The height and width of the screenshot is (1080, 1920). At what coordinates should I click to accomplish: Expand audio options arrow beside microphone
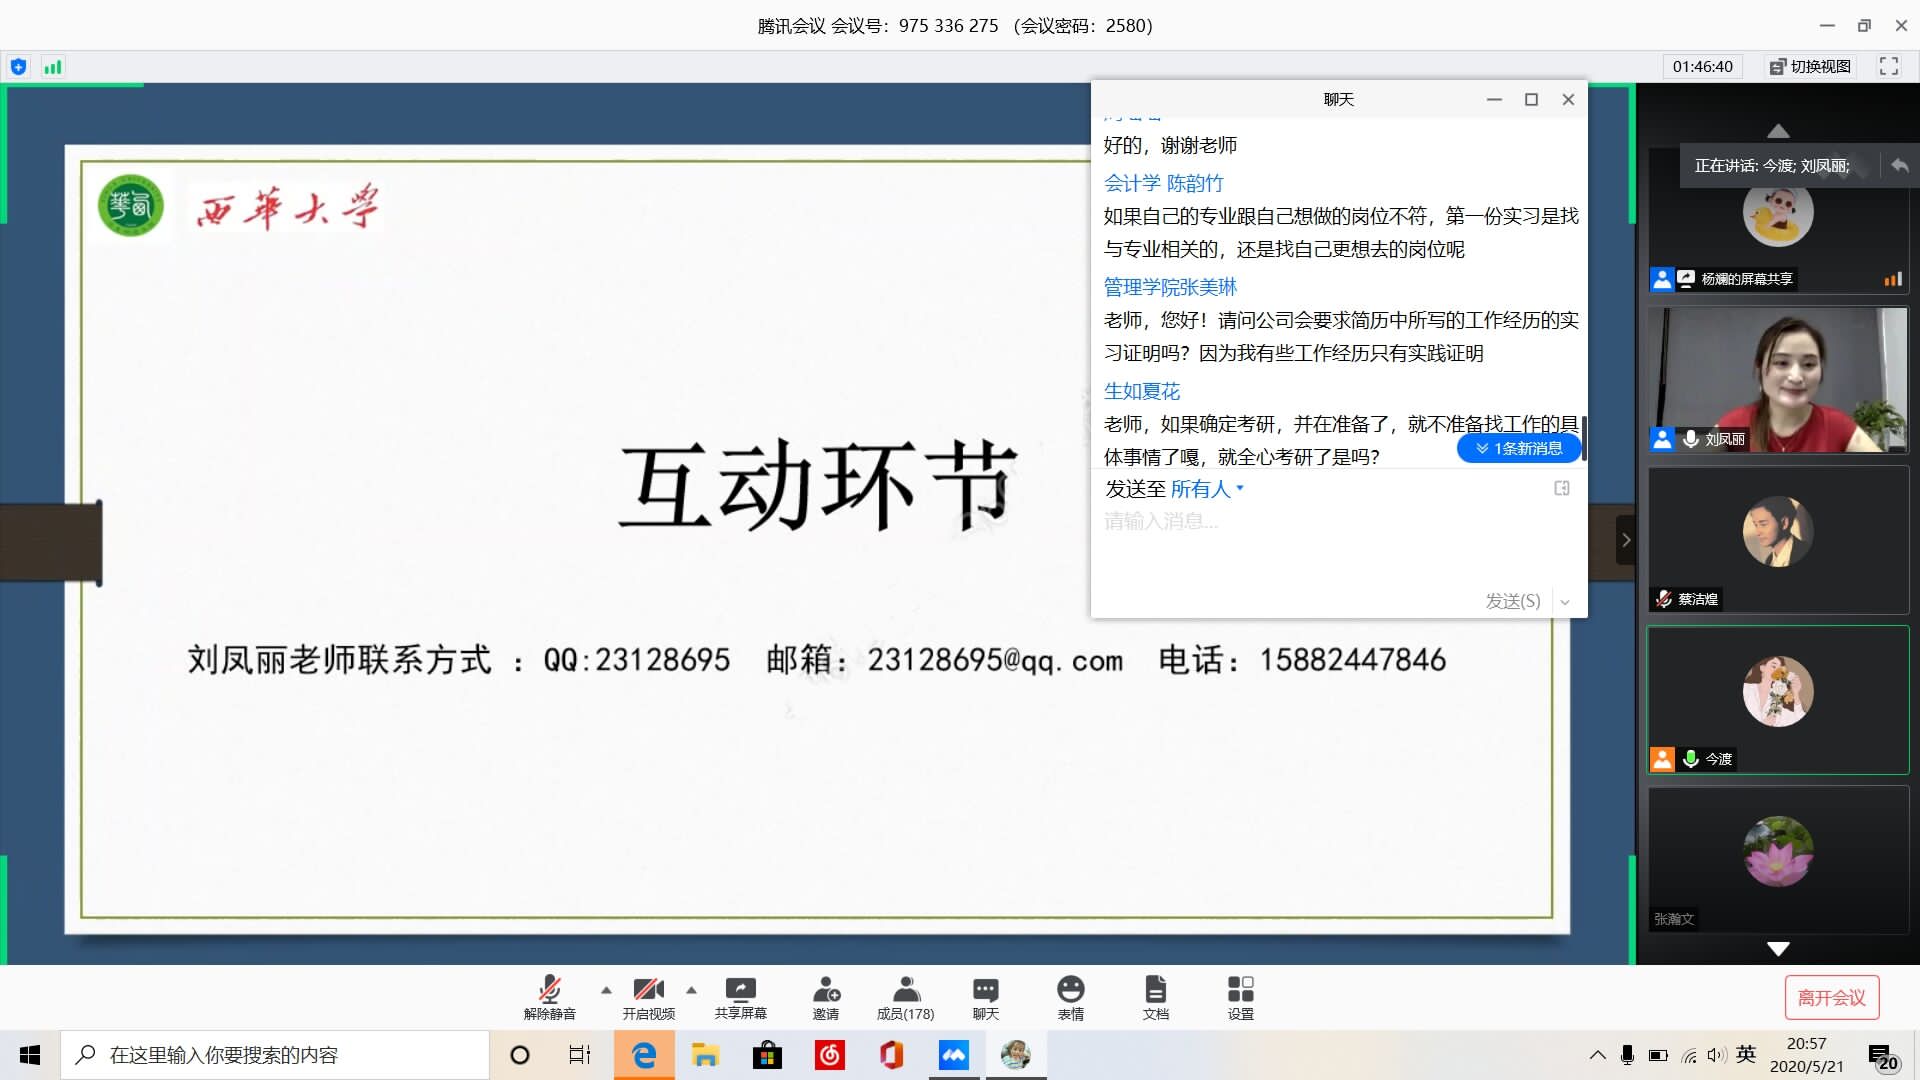[x=606, y=990]
